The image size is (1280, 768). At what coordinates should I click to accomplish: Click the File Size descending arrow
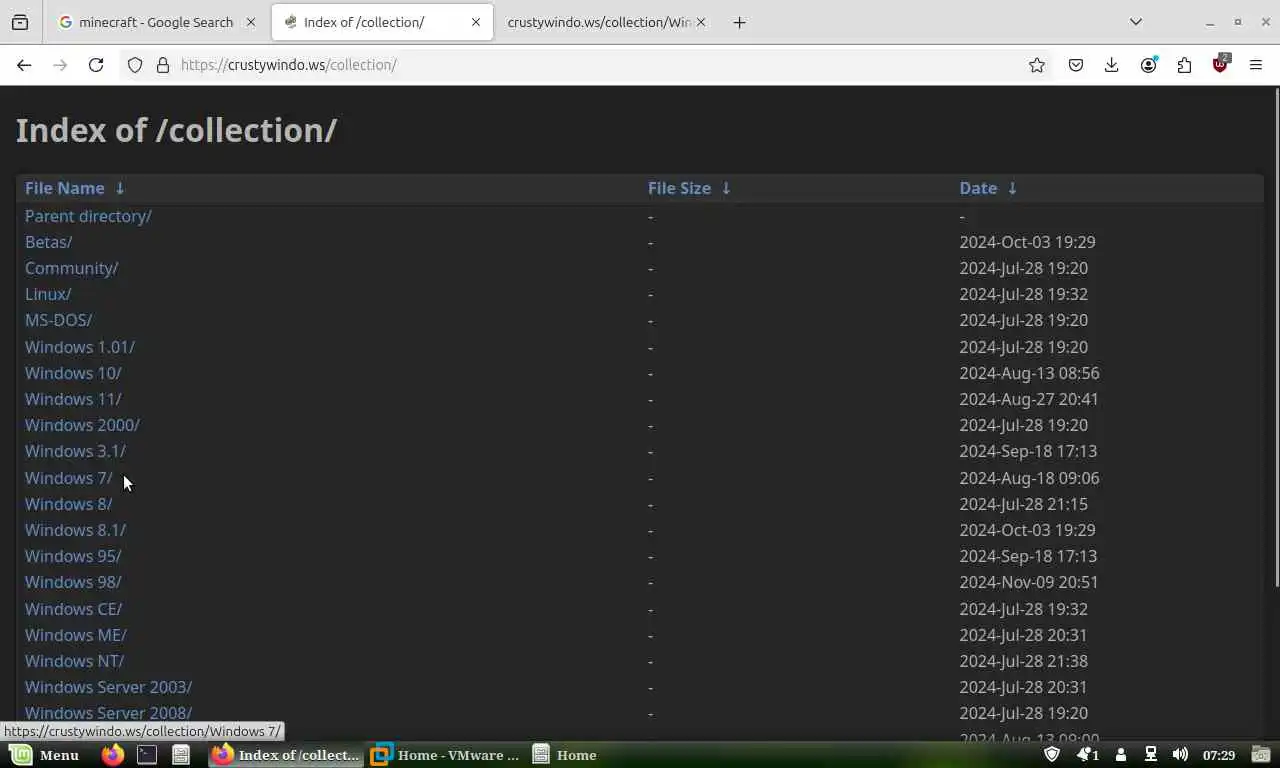(726, 188)
